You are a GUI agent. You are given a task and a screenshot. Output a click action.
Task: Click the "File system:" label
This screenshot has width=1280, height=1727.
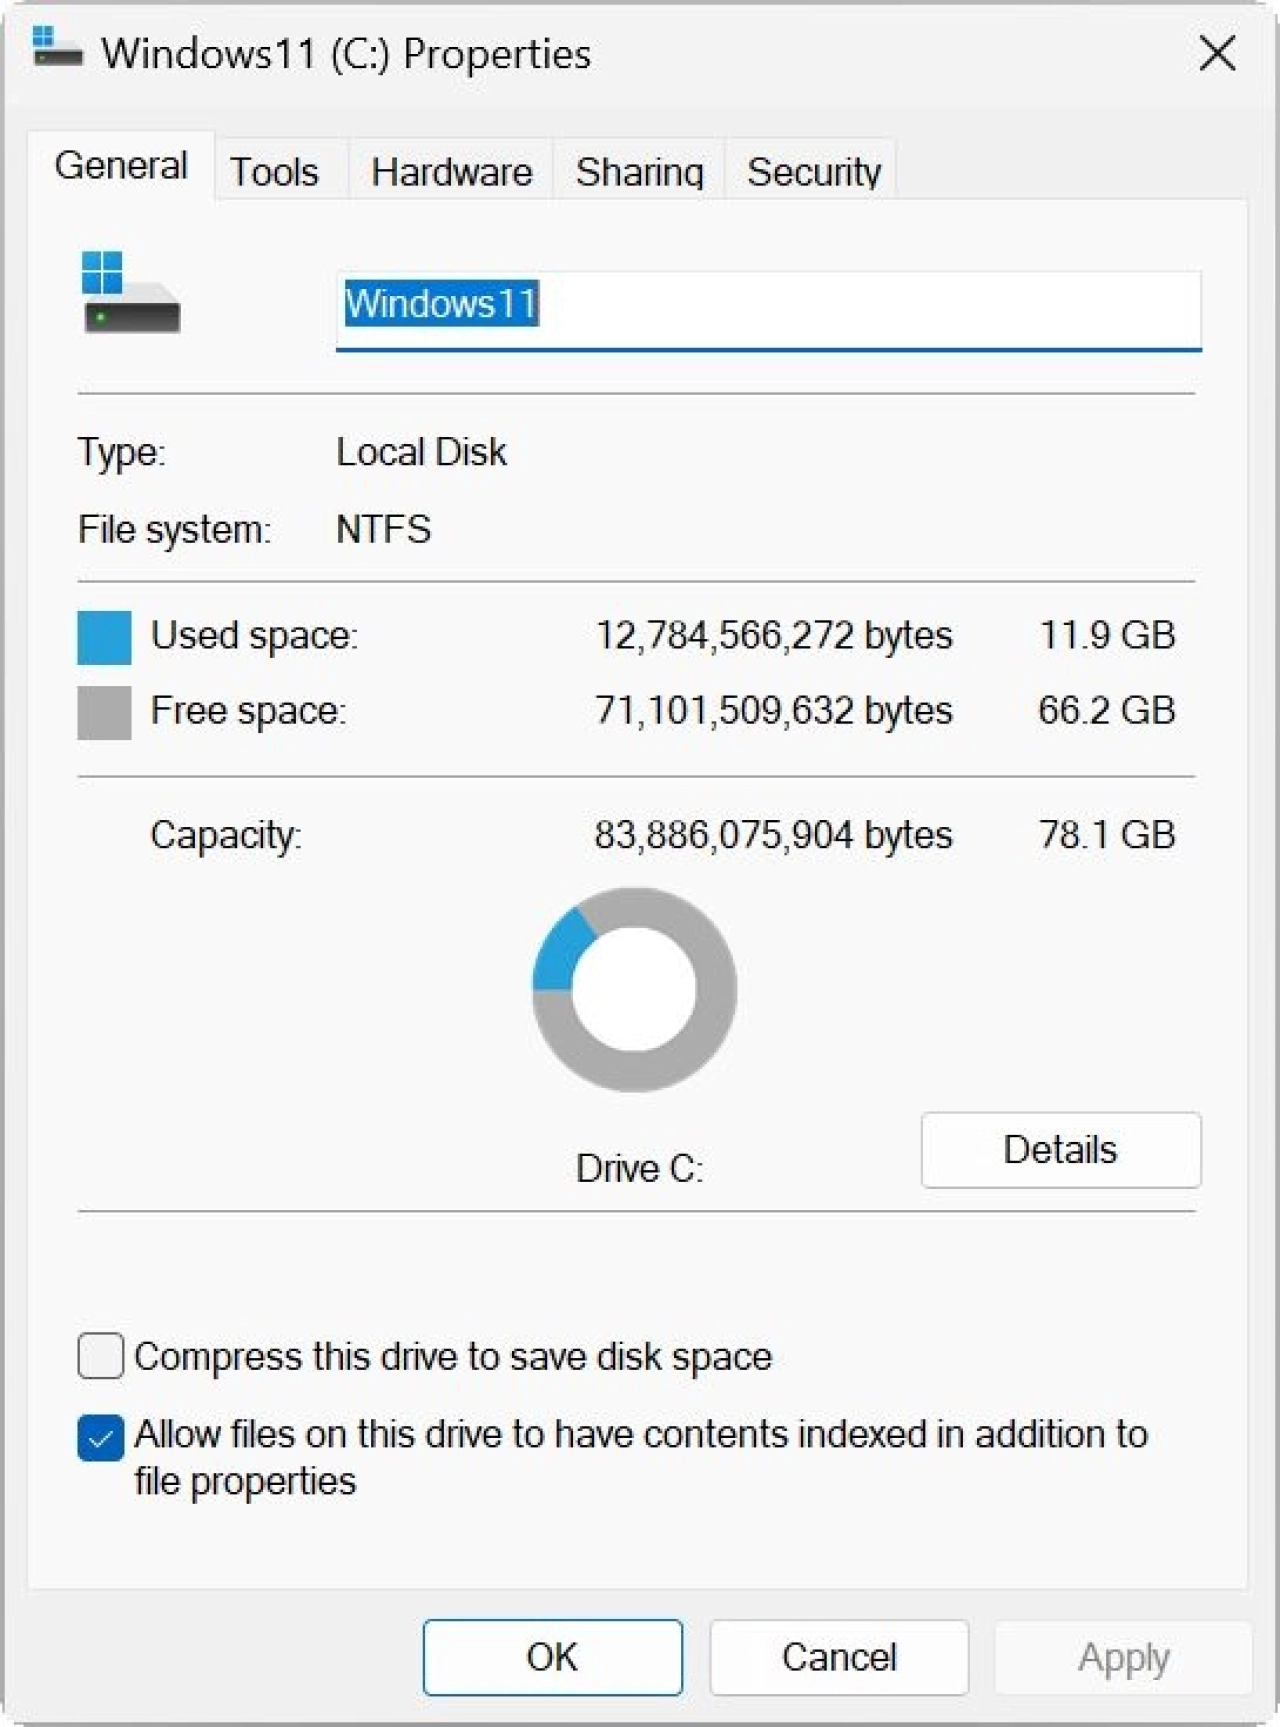coord(174,529)
